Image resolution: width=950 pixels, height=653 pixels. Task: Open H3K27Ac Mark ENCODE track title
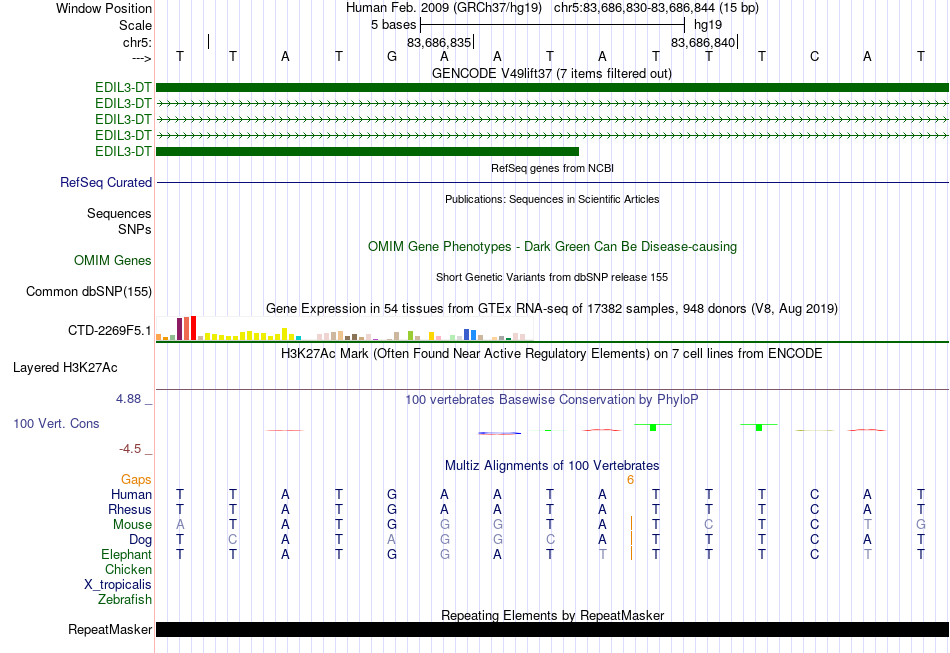[552, 353]
